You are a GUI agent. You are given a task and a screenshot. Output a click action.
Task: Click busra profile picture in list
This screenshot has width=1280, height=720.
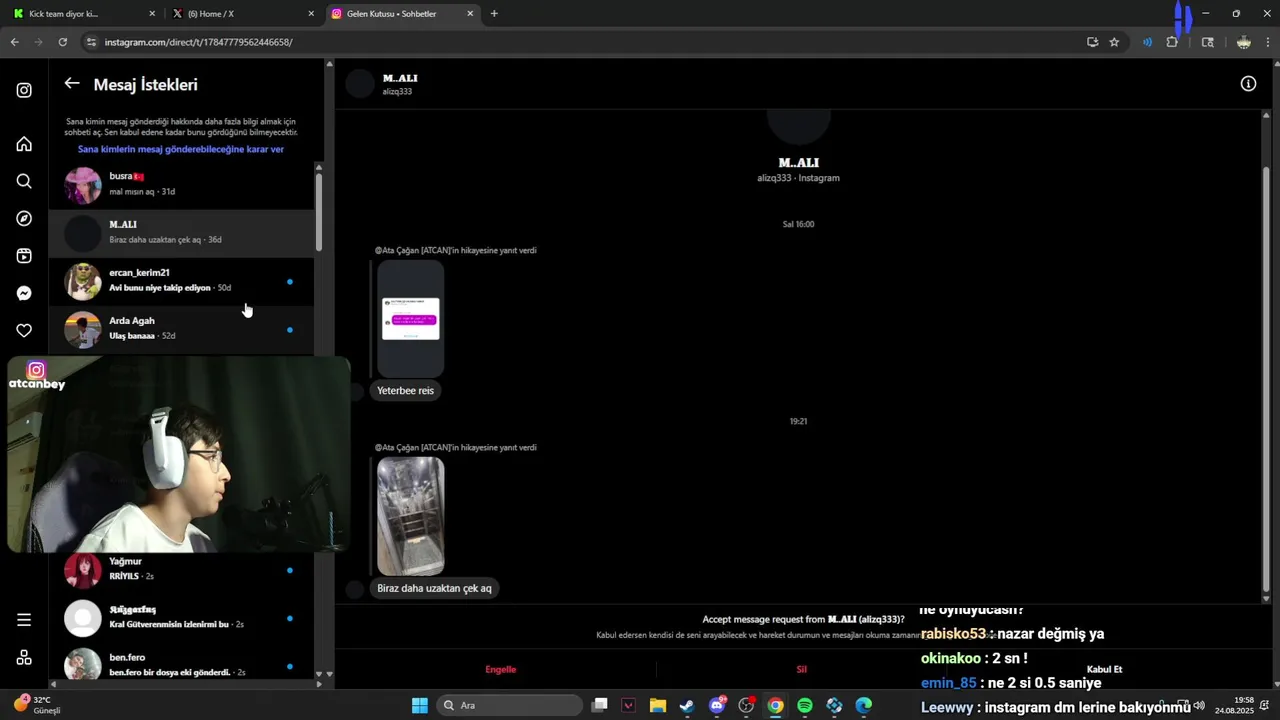click(x=83, y=185)
